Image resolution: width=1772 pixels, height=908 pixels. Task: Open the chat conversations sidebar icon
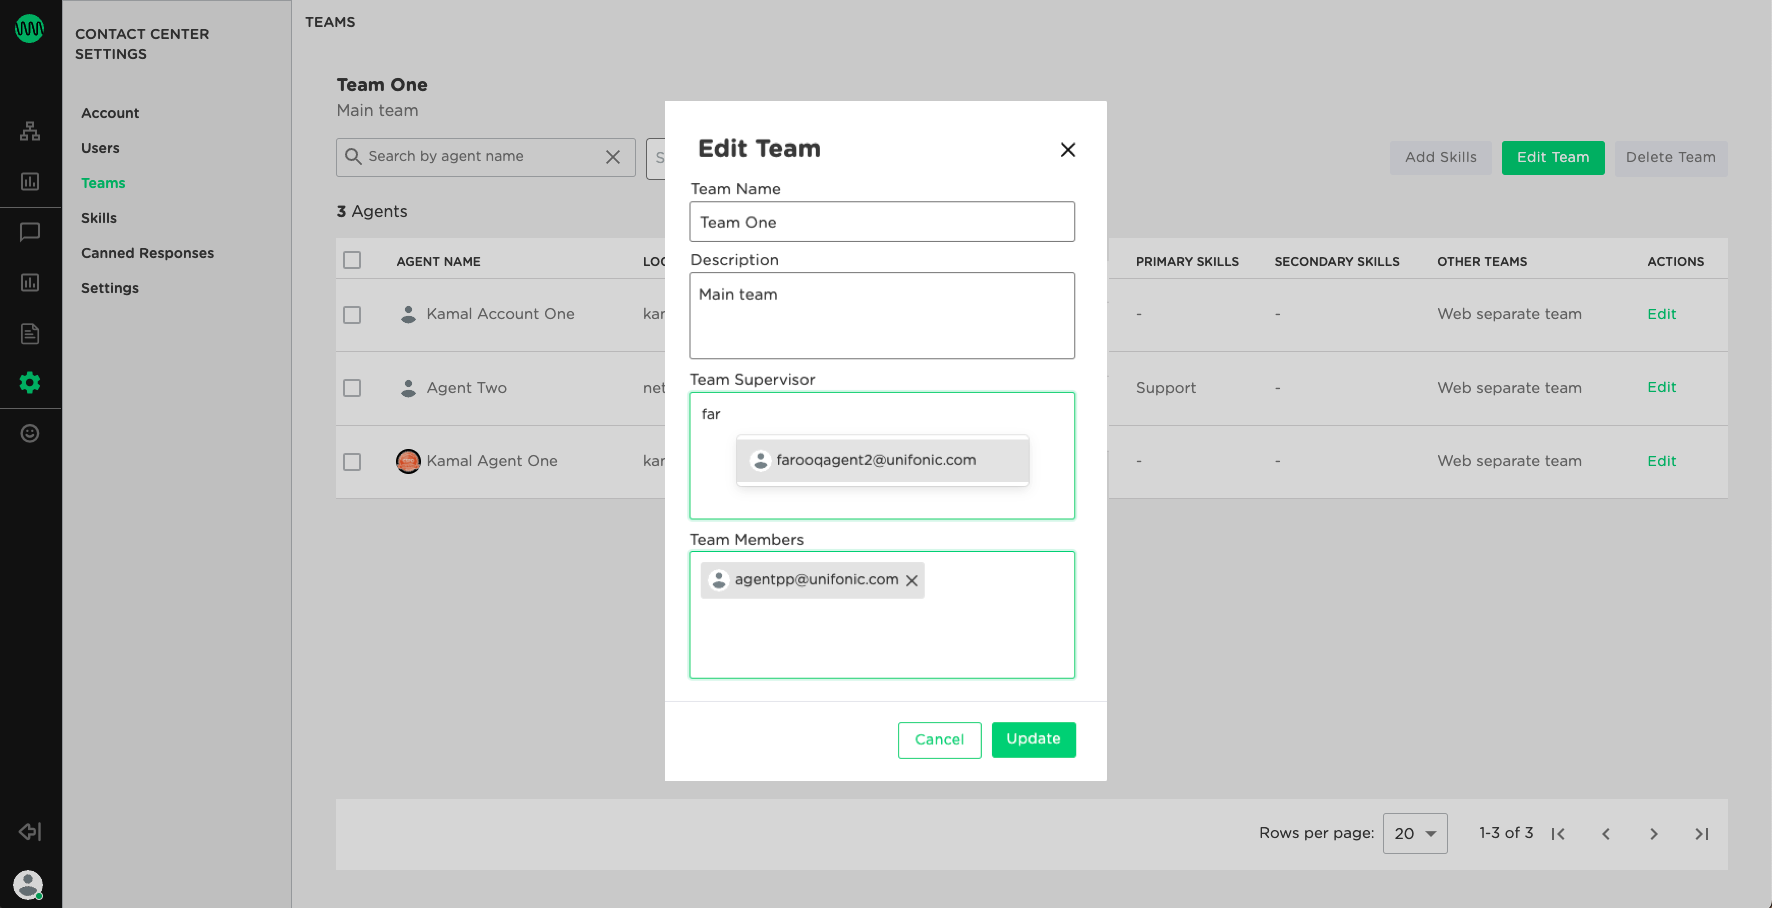click(30, 232)
